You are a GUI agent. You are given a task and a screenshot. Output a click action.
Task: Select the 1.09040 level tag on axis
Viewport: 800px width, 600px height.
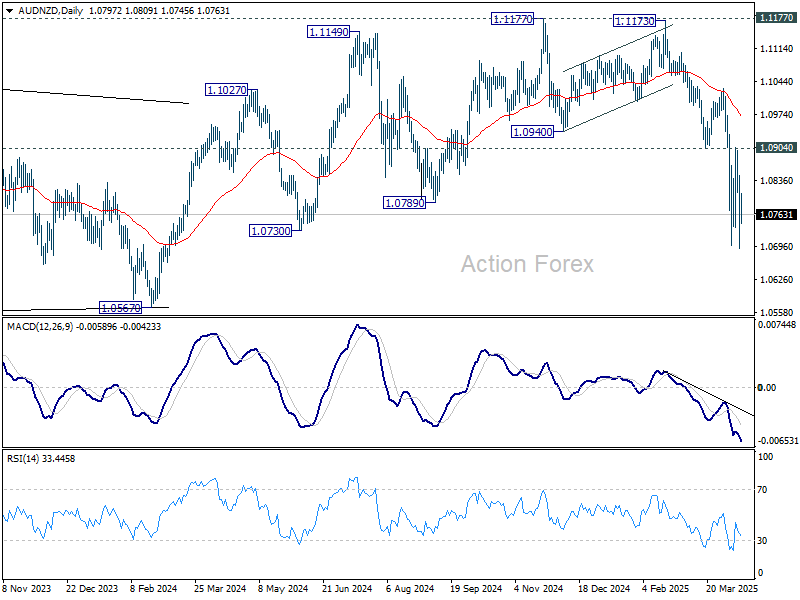click(776, 148)
